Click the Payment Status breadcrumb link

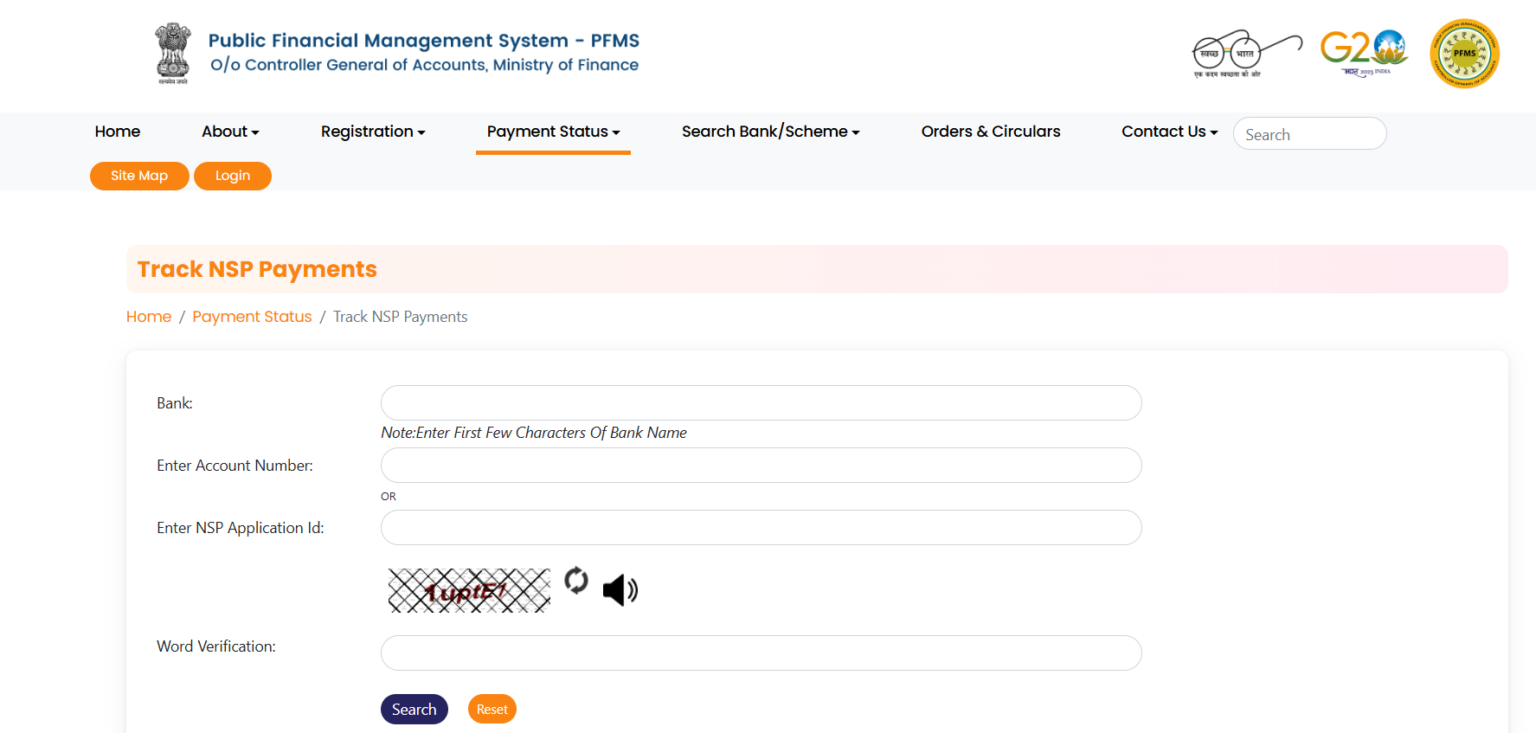252,317
